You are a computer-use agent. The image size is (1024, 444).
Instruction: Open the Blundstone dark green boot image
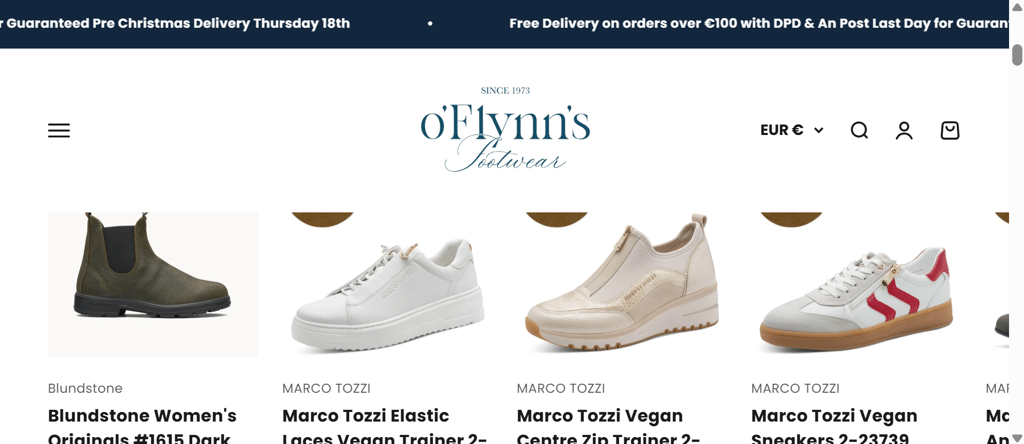pos(153,285)
